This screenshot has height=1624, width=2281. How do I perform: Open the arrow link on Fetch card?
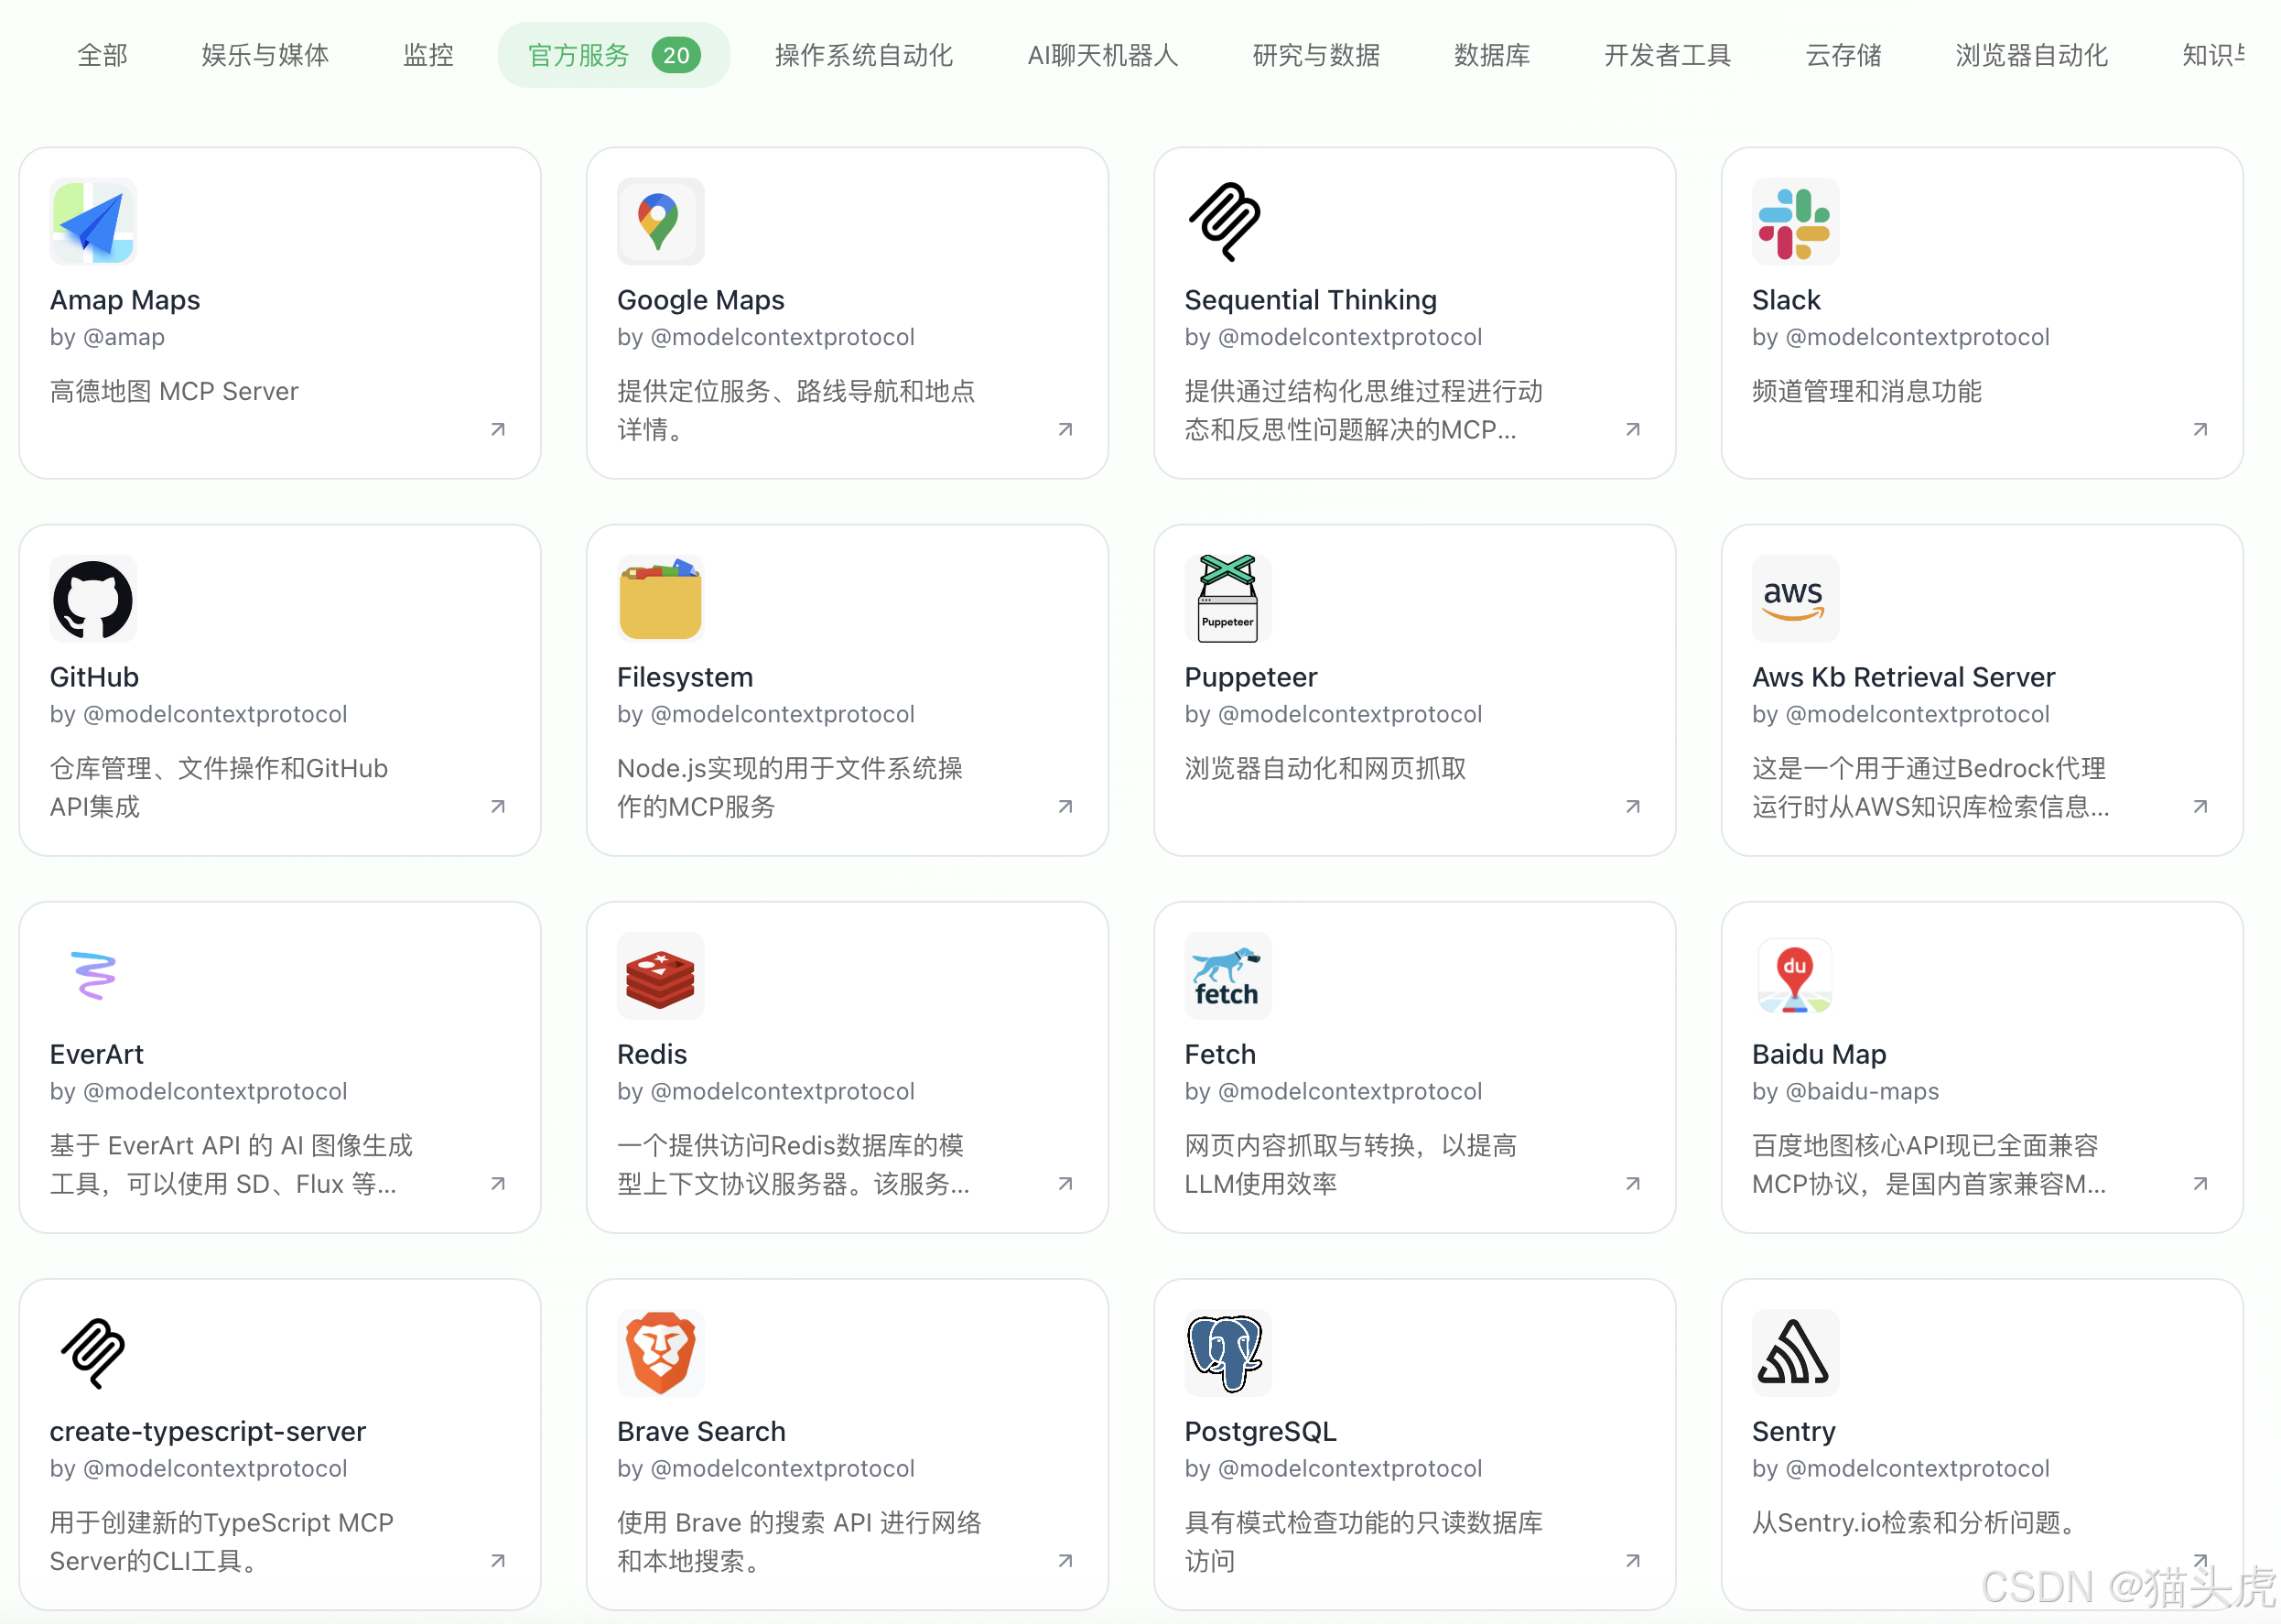pyautogui.click(x=1632, y=1183)
